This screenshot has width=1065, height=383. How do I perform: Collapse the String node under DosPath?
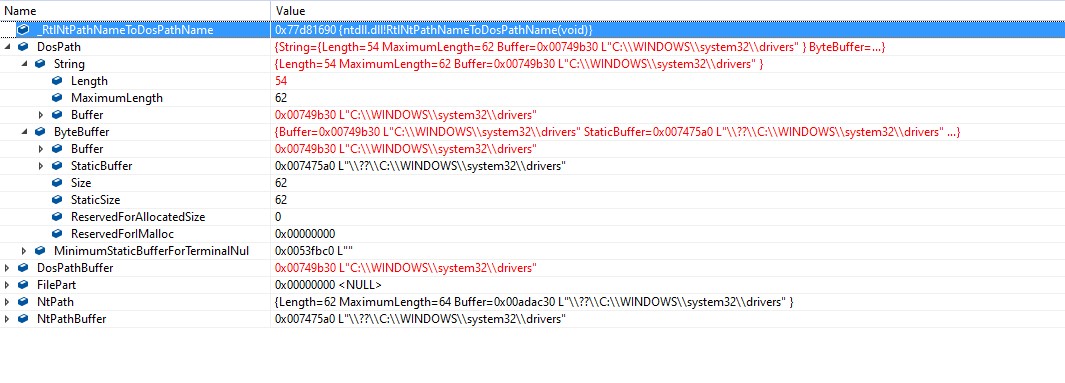[24, 64]
